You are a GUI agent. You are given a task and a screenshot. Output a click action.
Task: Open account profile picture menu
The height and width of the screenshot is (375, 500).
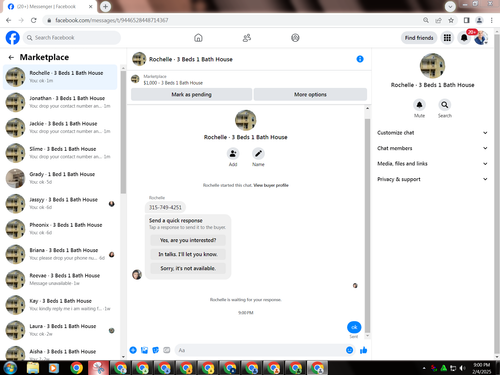pos(481,38)
